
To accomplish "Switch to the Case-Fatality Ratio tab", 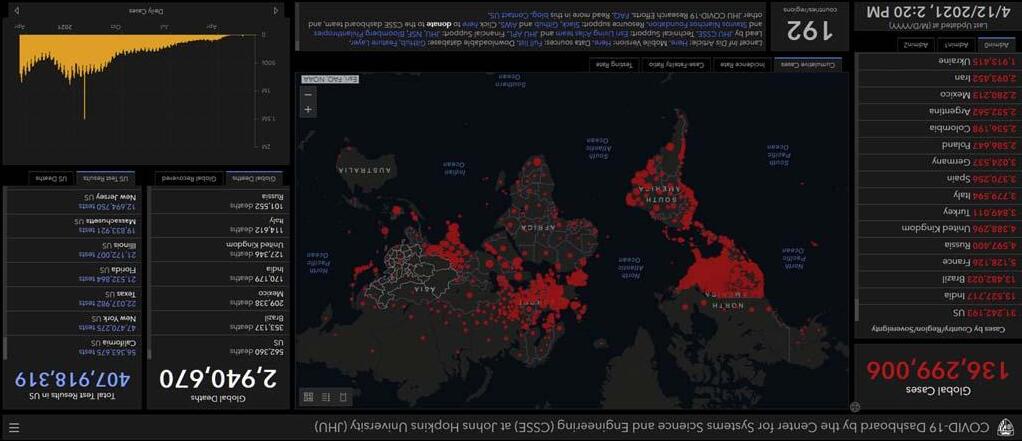I will [x=675, y=64].
